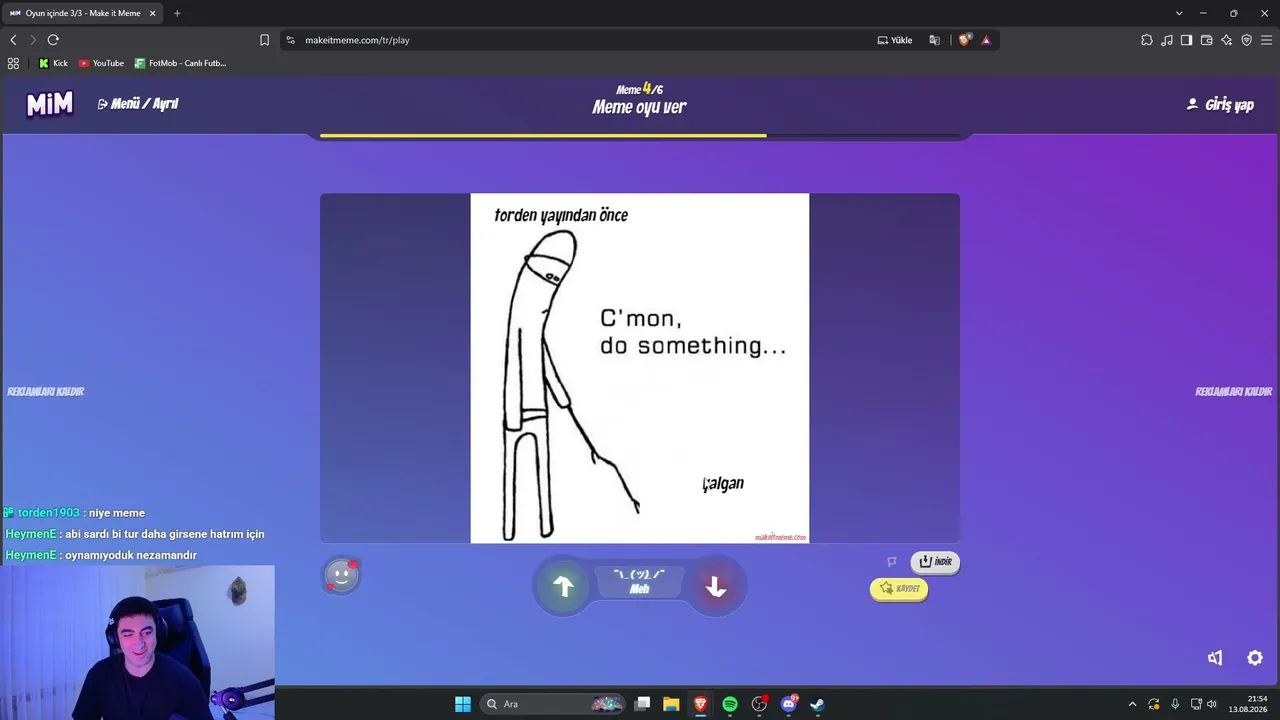This screenshot has height=720, width=1280.
Task: Go forward in the browser
Action: pos(33,40)
